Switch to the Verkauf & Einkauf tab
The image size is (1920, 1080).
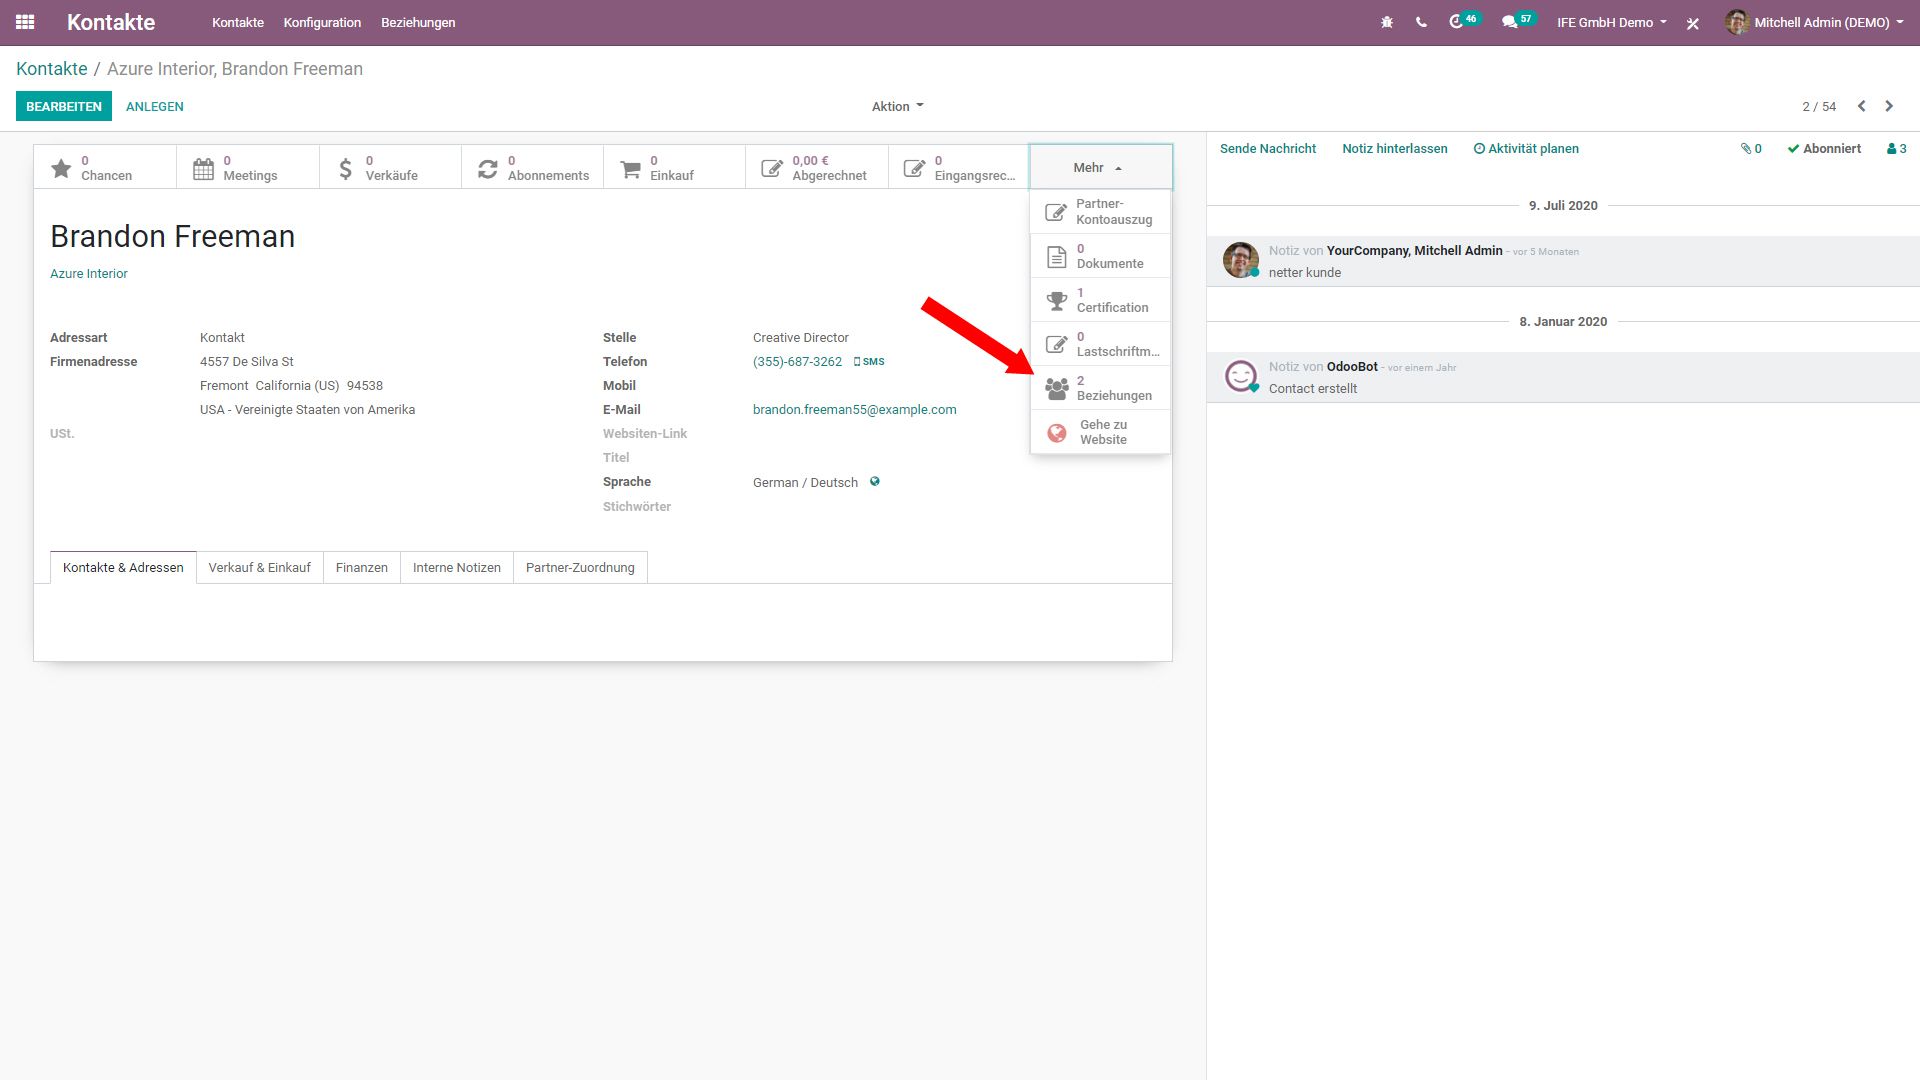(259, 568)
